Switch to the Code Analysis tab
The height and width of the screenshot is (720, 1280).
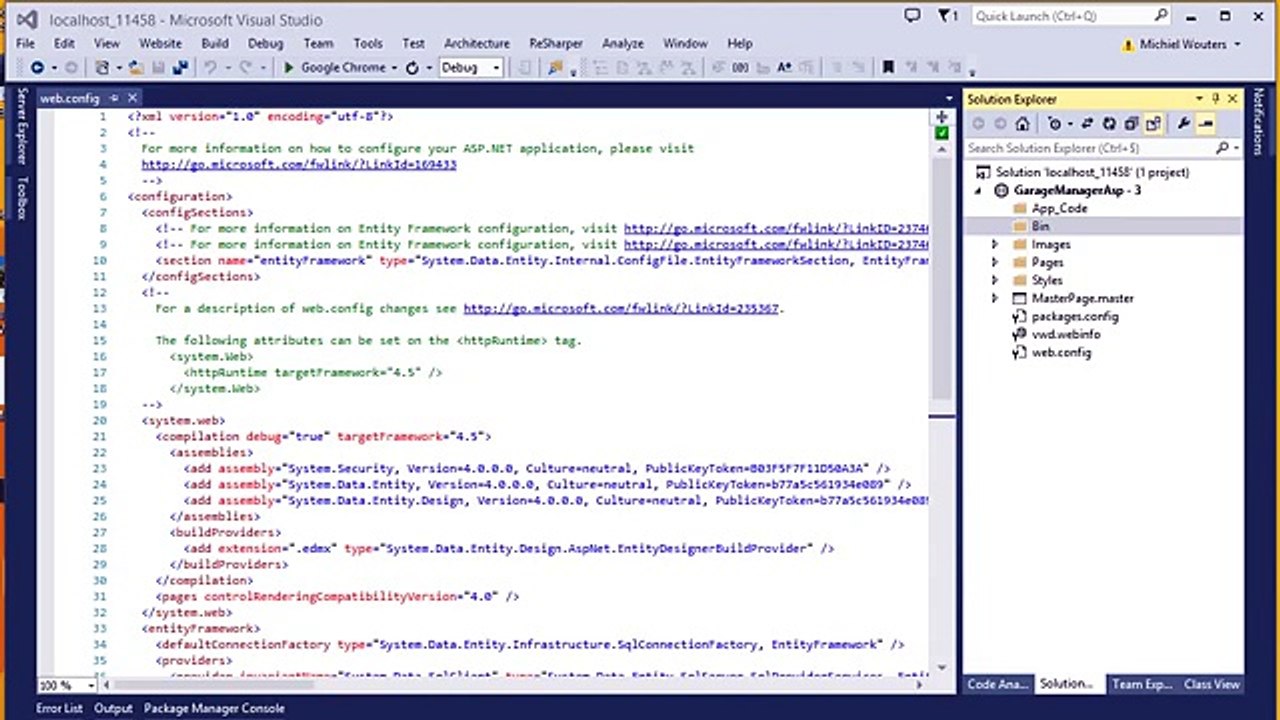point(996,685)
